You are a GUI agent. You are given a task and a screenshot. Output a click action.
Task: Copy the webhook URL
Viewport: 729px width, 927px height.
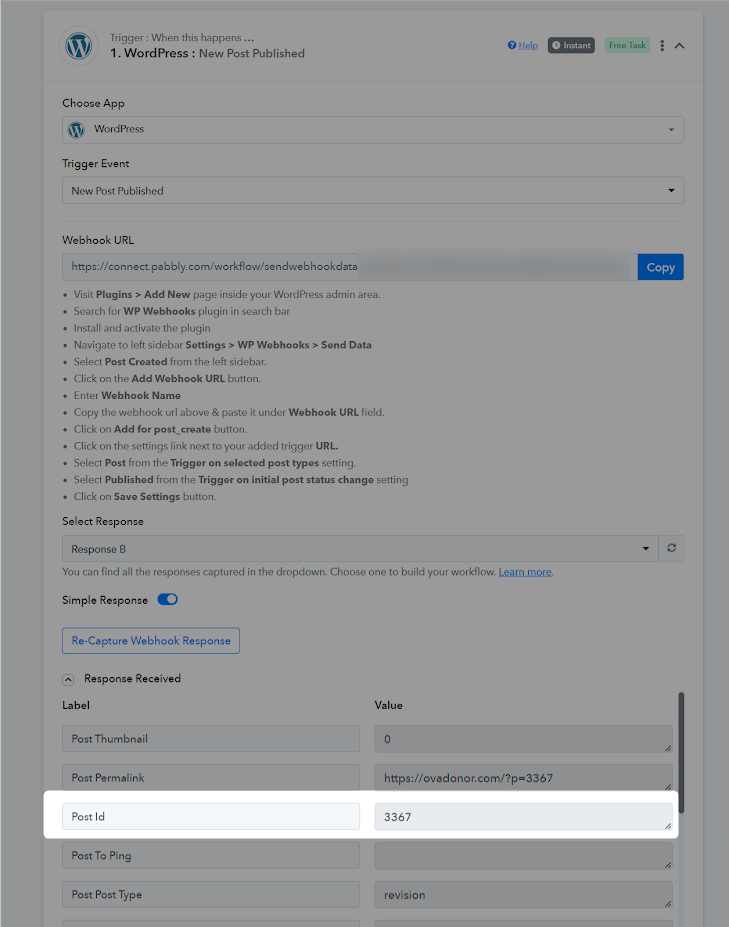(x=660, y=267)
